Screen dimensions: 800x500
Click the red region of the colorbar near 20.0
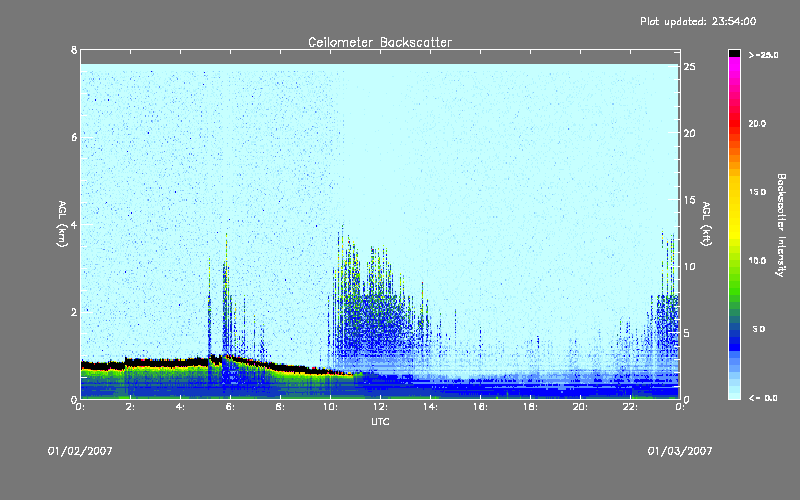(734, 123)
